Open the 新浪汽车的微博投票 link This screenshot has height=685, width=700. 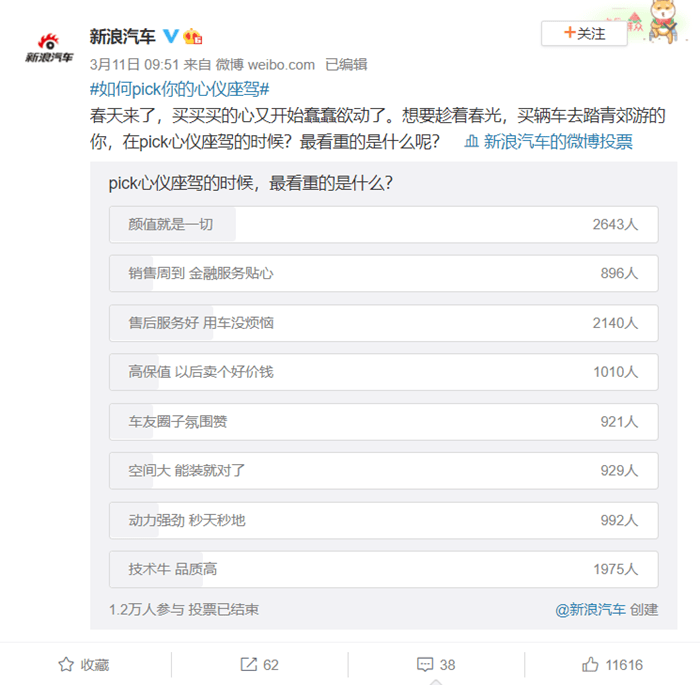(x=558, y=142)
